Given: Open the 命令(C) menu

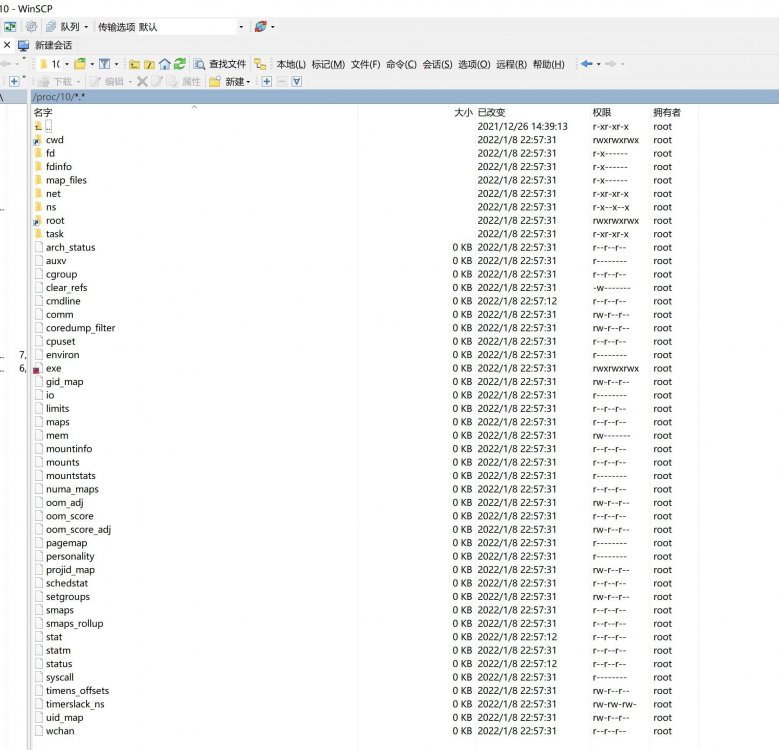Looking at the screenshot, I should pos(401,65).
